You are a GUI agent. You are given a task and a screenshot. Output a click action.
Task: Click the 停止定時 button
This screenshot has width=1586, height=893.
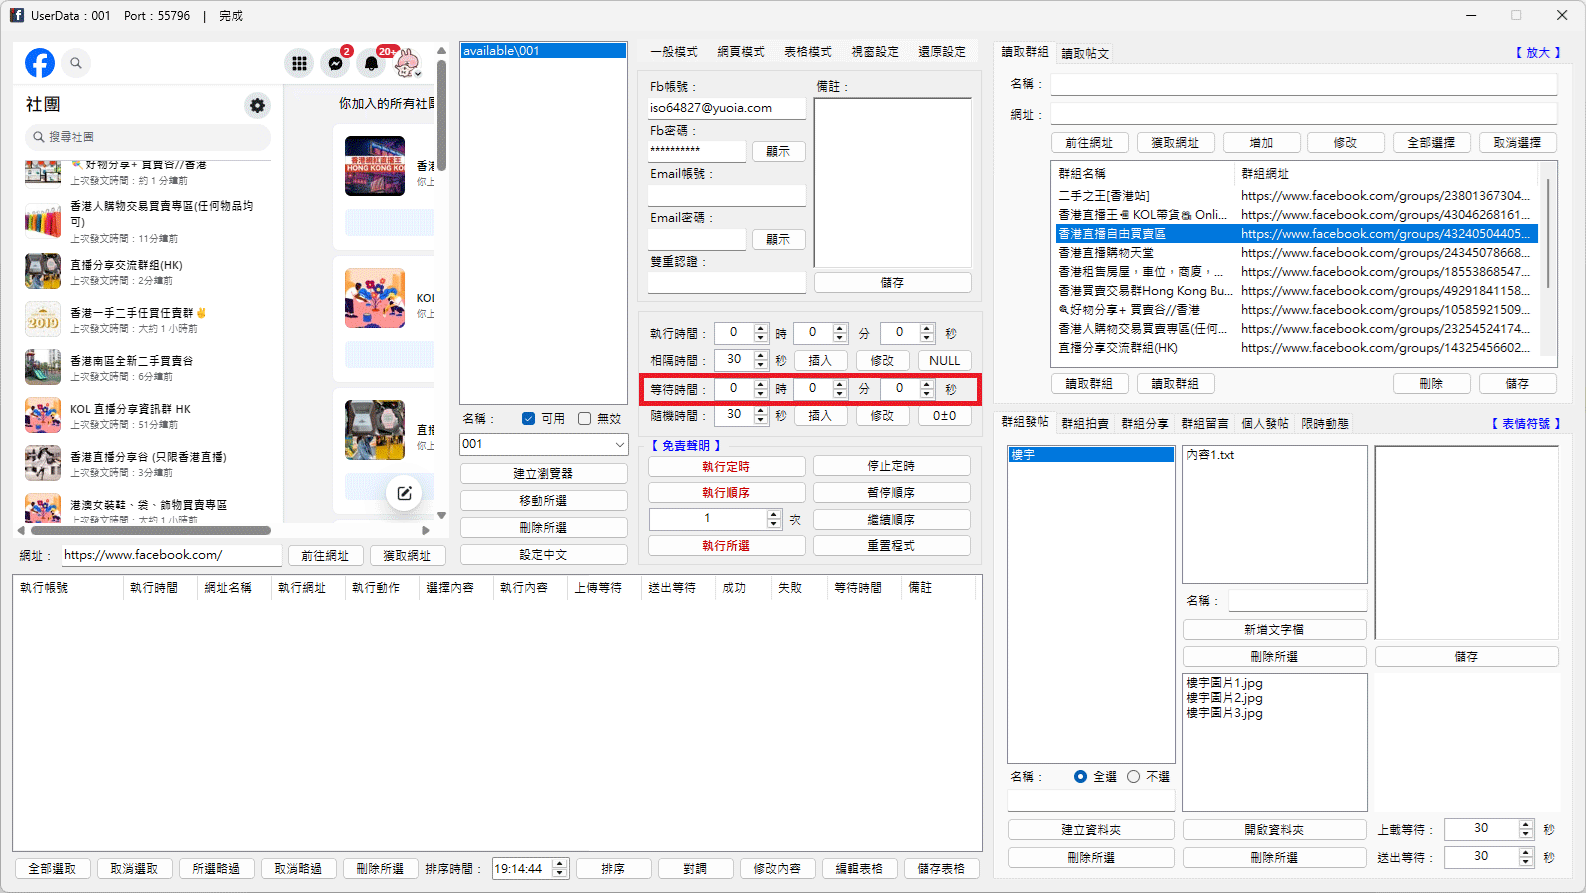pyautogui.click(x=891, y=466)
